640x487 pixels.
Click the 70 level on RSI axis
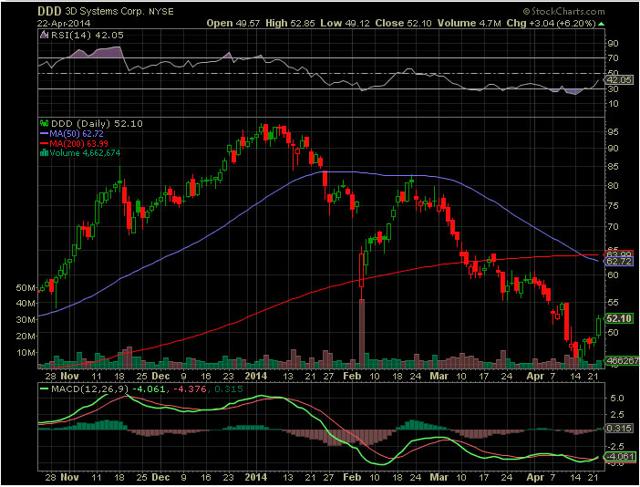click(x=613, y=58)
